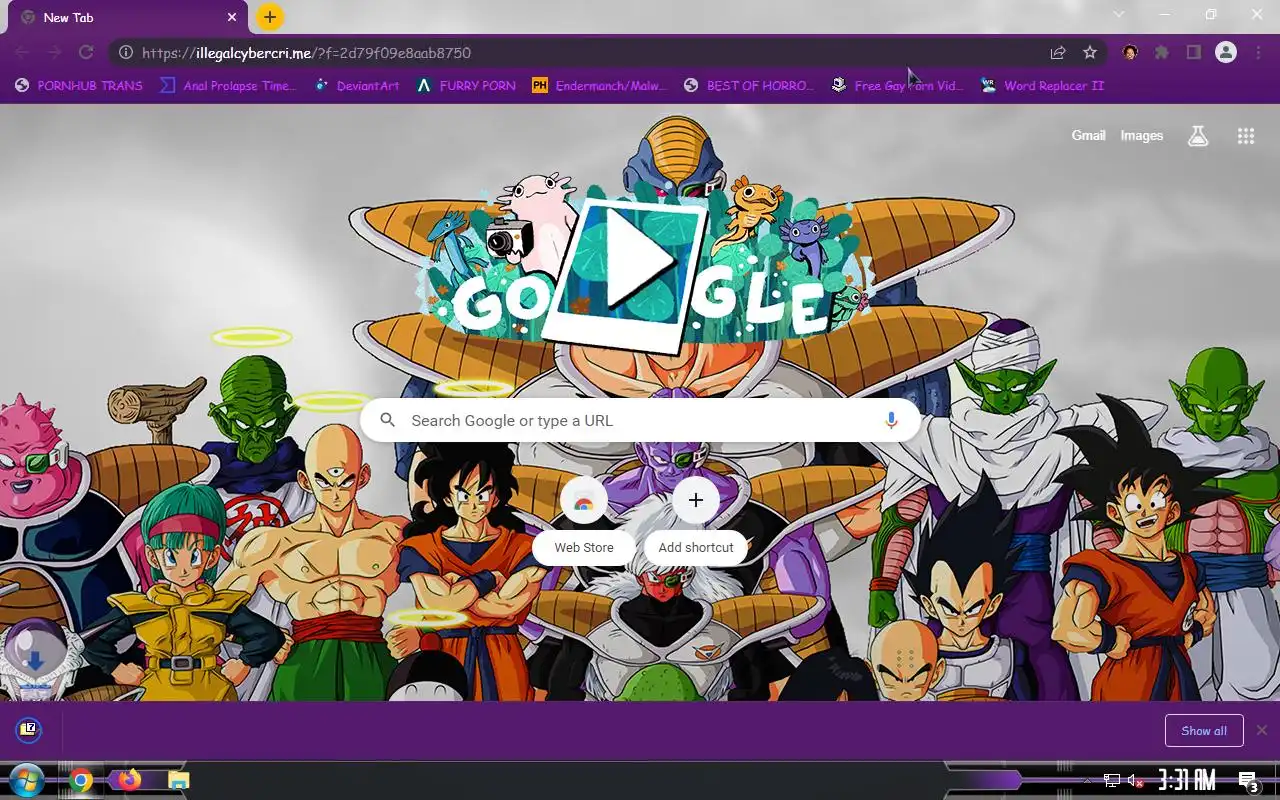Go back to the previous page

point(22,52)
